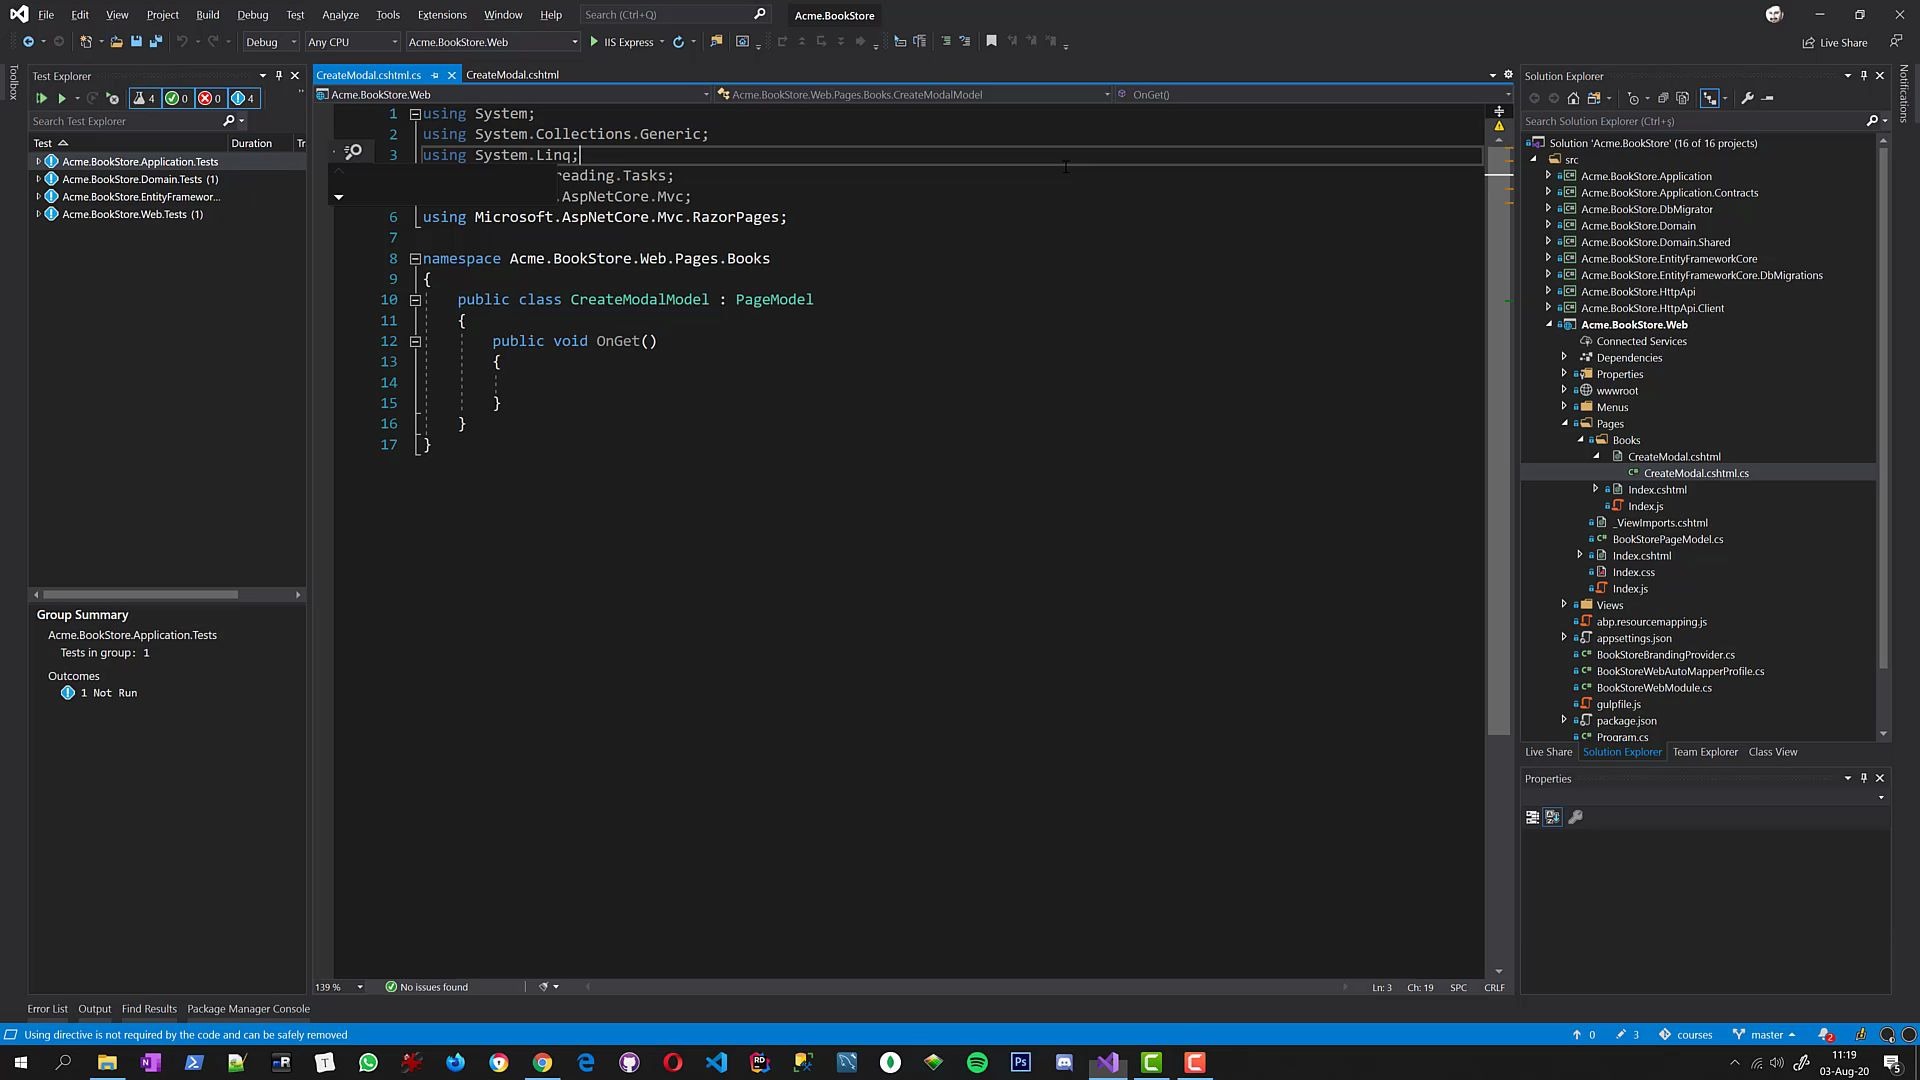1920x1080 pixels.
Task: Toggle the failed tests filter
Action: pos(209,98)
